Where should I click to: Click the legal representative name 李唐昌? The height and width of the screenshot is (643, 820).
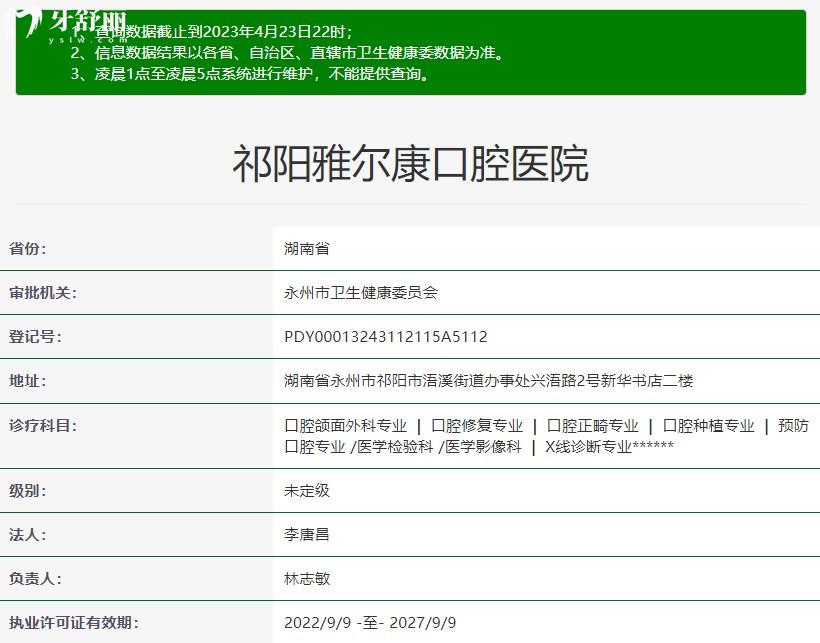click(x=307, y=535)
